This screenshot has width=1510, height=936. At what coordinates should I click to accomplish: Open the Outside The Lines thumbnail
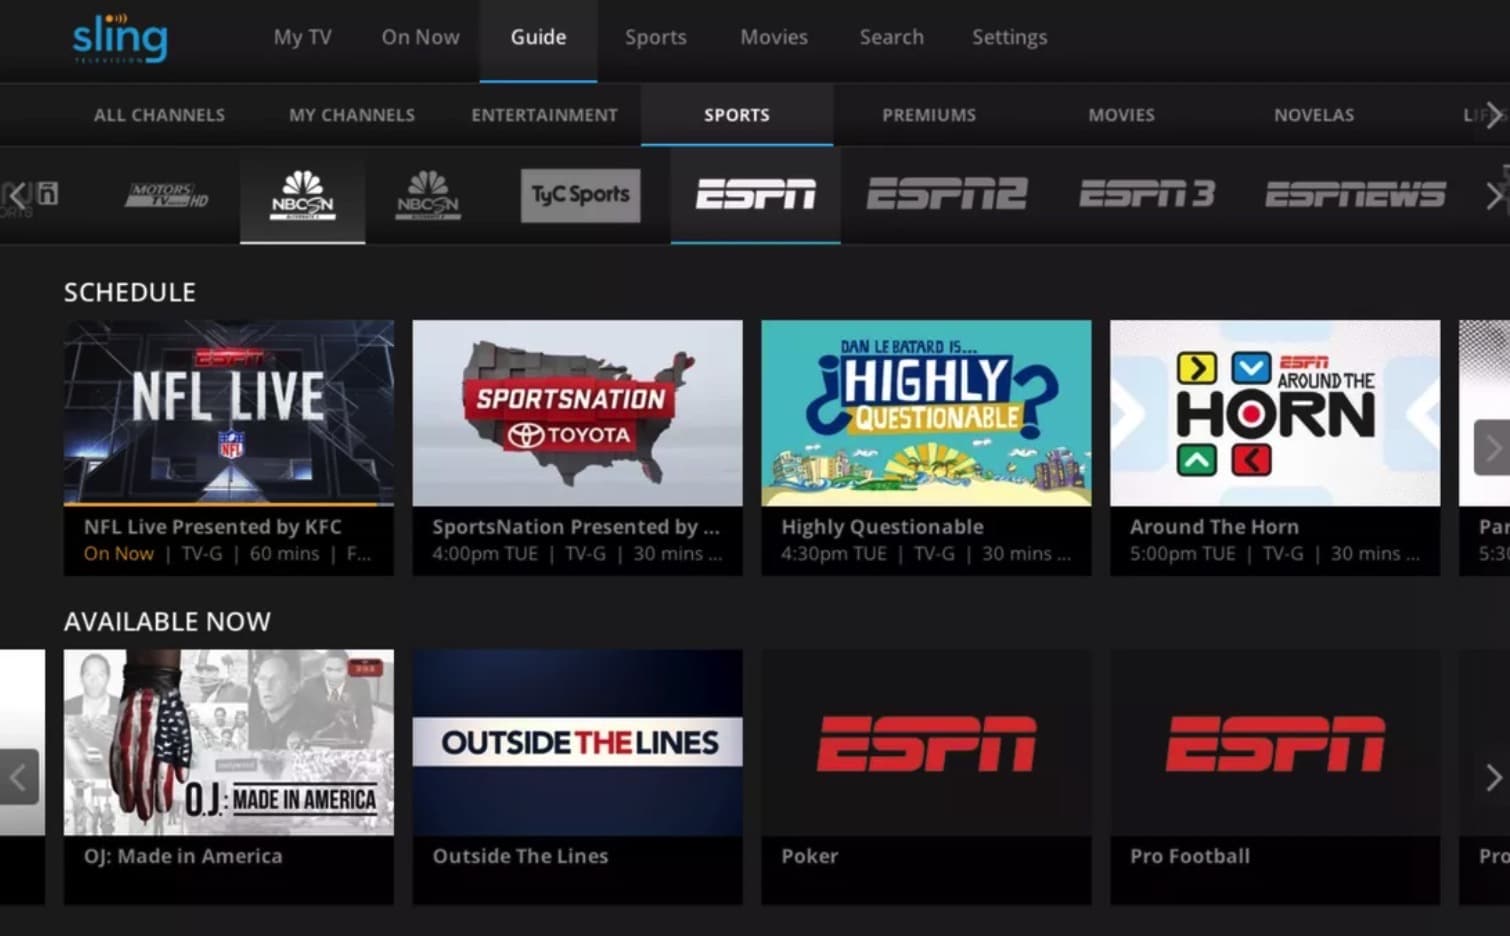coord(578,743)
